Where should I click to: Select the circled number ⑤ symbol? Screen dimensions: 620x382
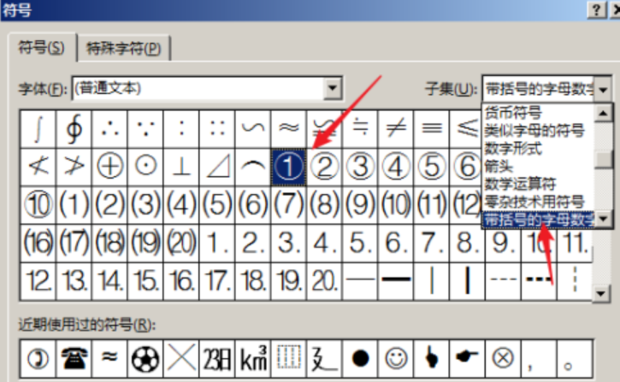(431, 166)
